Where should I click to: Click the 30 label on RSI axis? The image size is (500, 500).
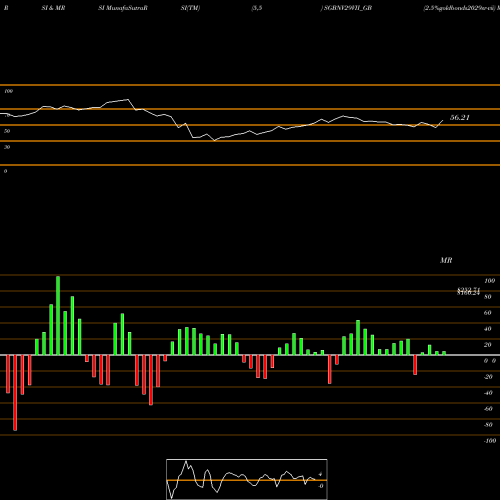click(x=7, y=147)
